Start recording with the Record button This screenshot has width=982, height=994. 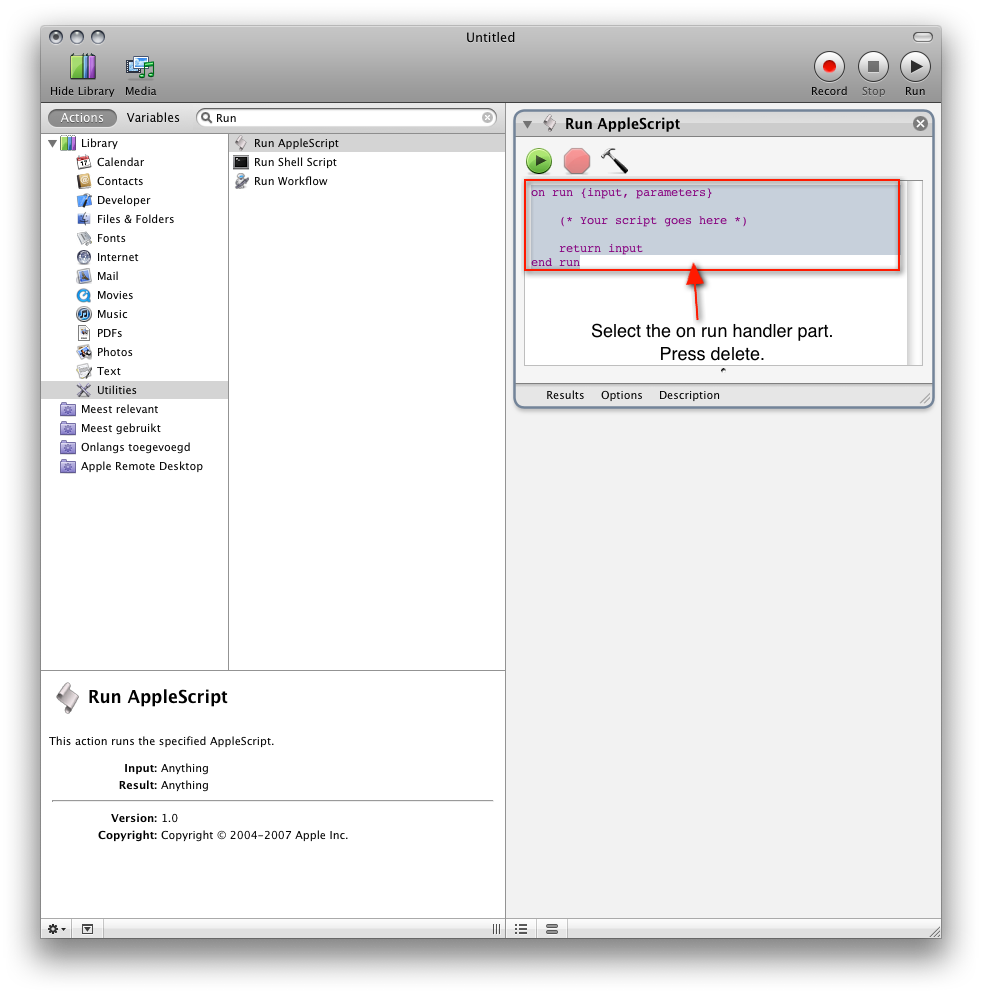pos(829,67)
